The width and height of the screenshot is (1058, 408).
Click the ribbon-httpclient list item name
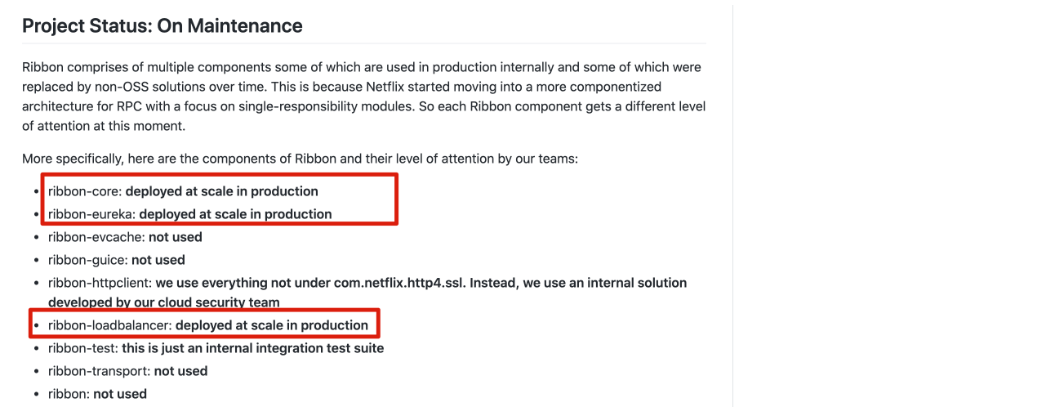[x=99, y=283]
